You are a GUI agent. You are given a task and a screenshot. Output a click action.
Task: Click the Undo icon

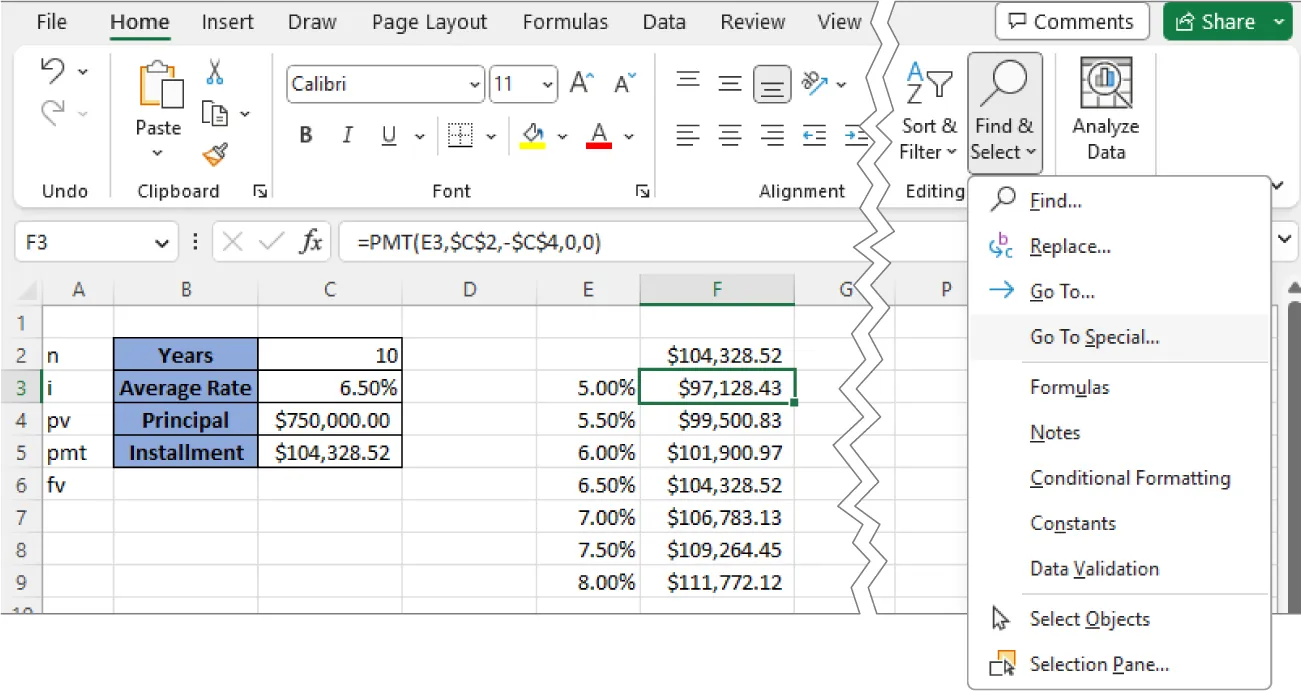point(53,70)
